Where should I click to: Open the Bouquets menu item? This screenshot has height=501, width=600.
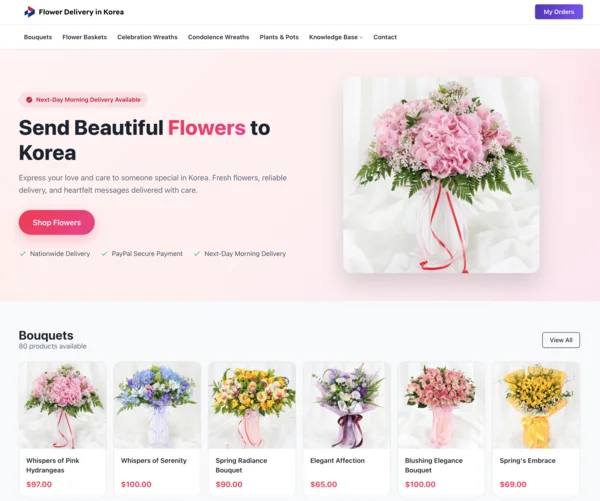coord(38,37)
